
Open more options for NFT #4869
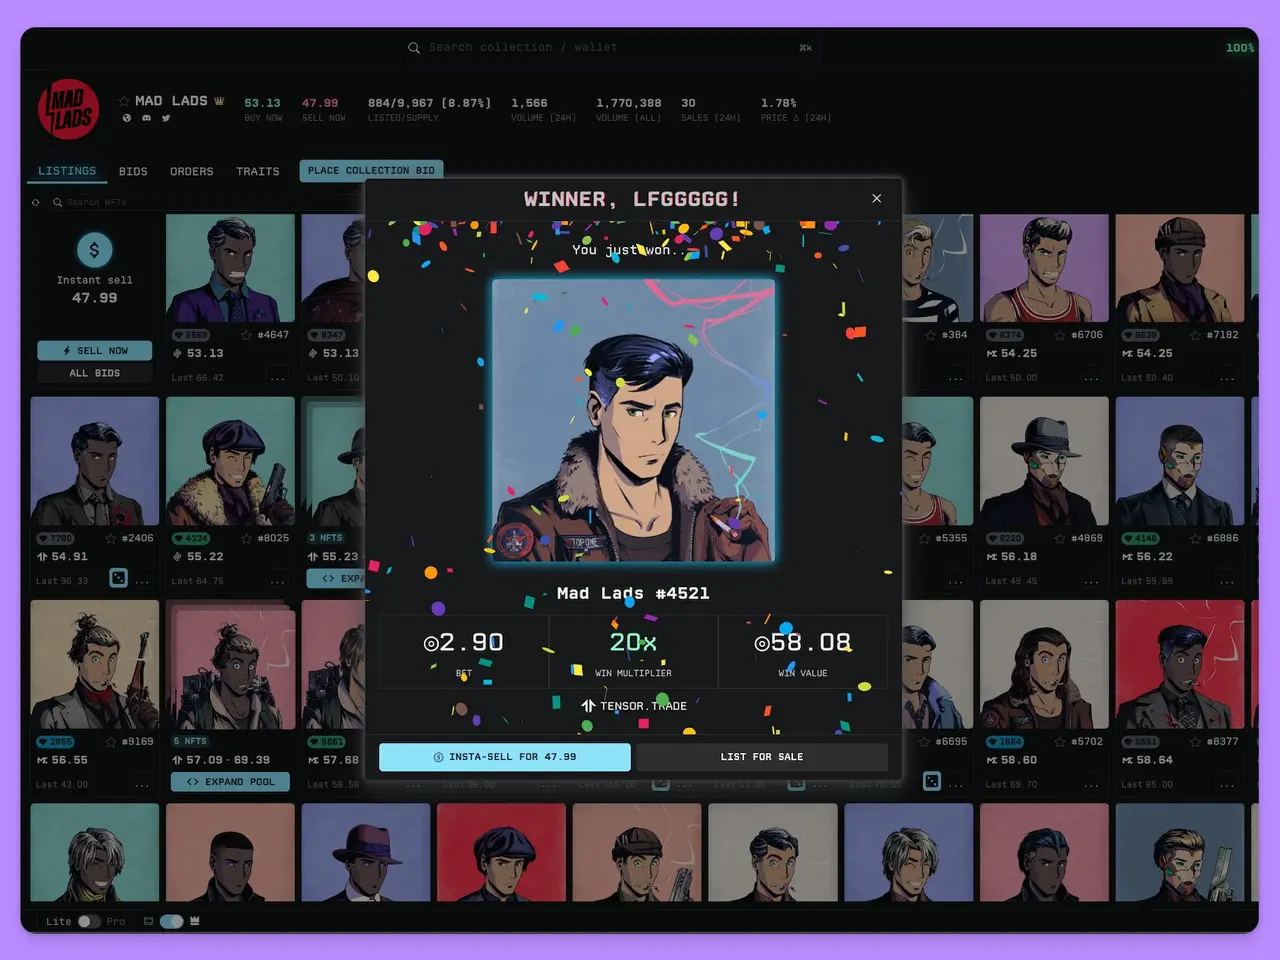tap(1092, 581)
